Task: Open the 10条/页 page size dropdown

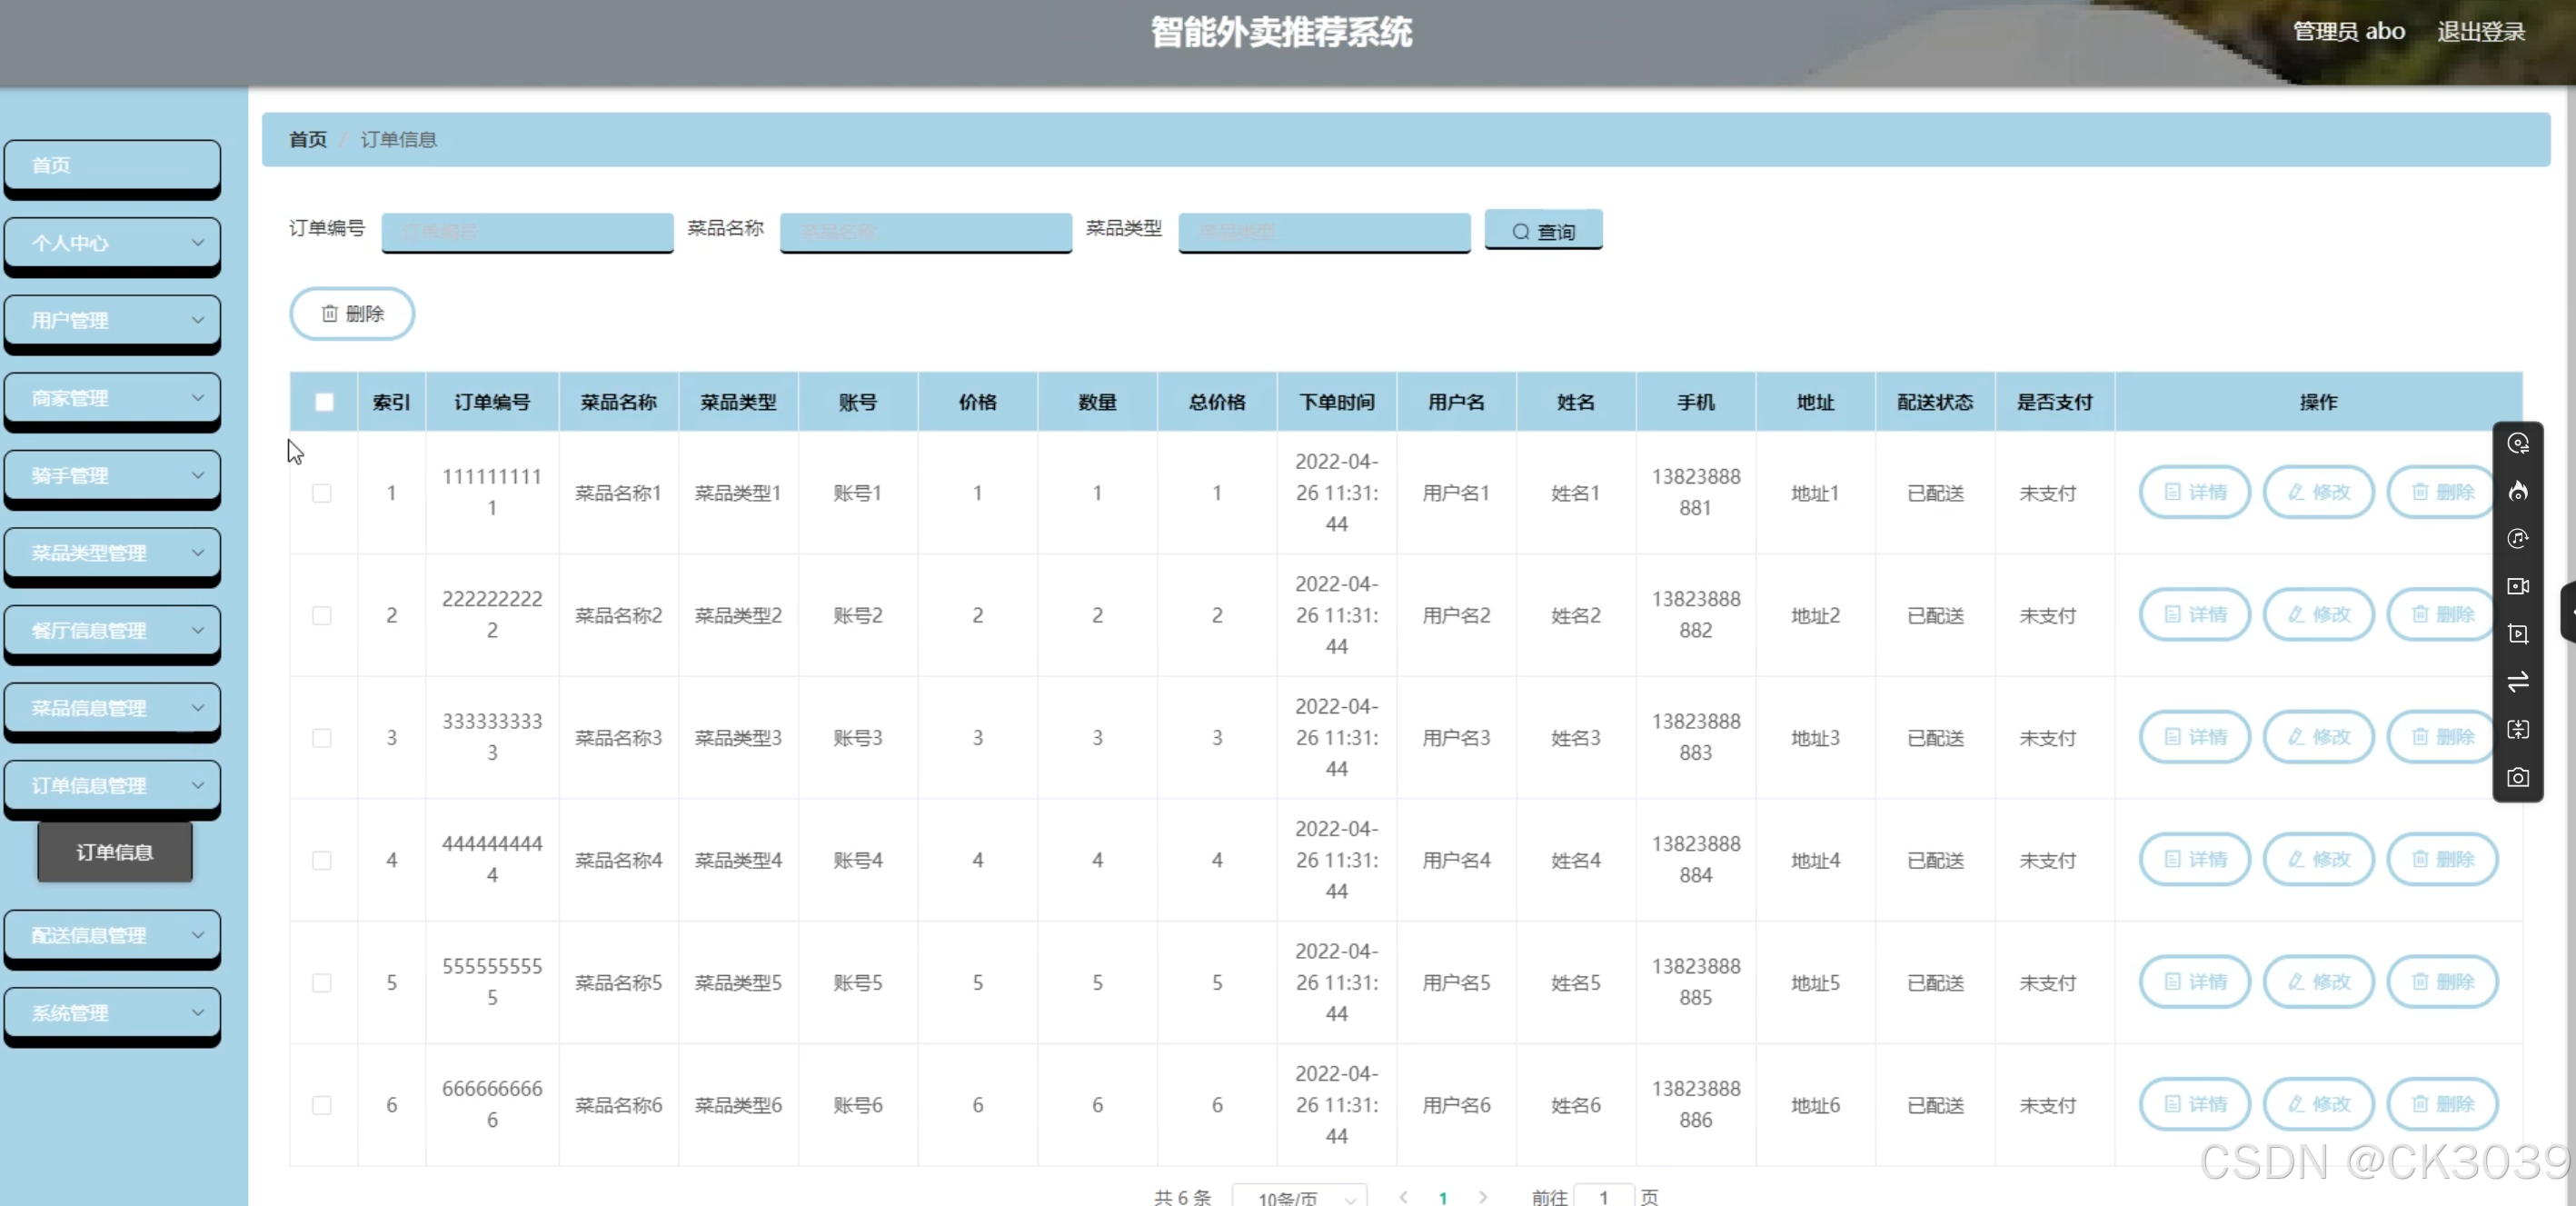Action: pos(1300,1196)
